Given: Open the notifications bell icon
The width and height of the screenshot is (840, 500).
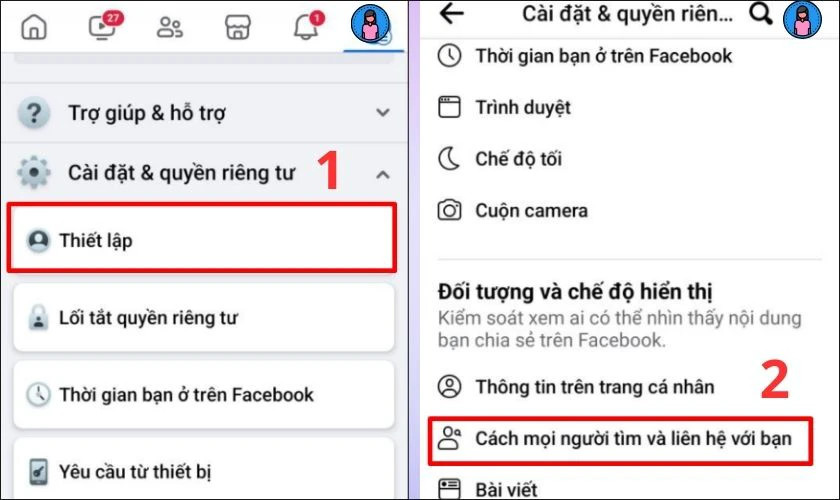Looking at the screenshot, I should click(x=307, y=26).
